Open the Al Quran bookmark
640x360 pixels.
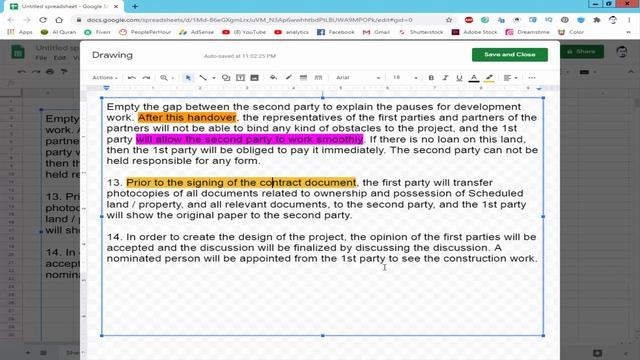tap(58, 32)
